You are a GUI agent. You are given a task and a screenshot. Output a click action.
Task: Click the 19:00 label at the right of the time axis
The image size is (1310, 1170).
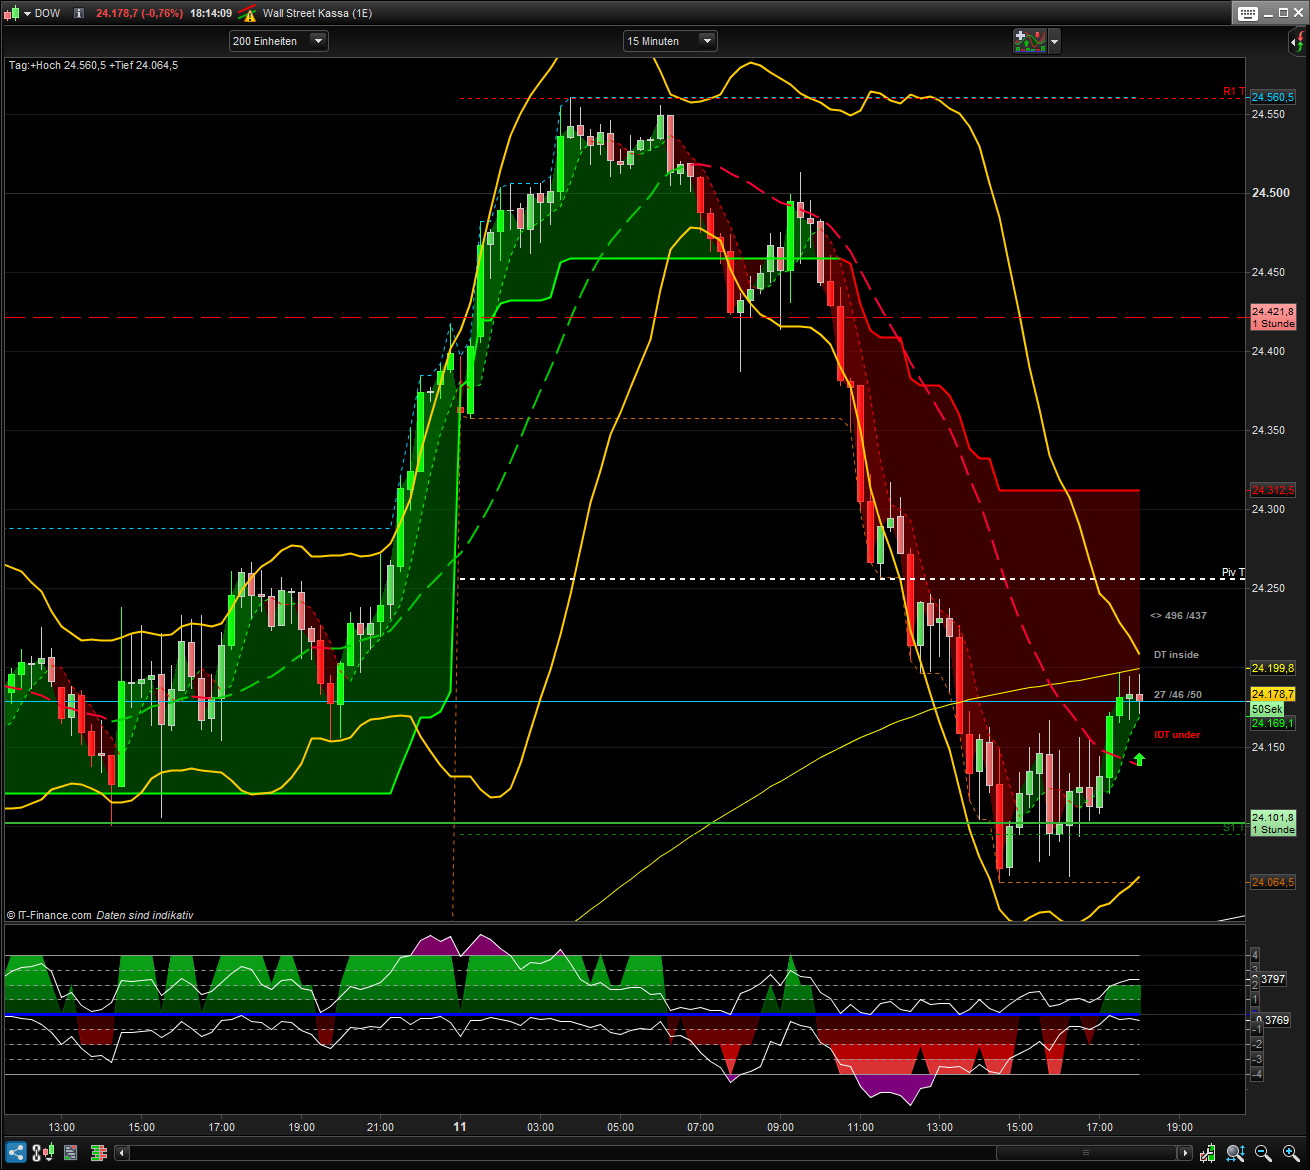(1179, 1127)
